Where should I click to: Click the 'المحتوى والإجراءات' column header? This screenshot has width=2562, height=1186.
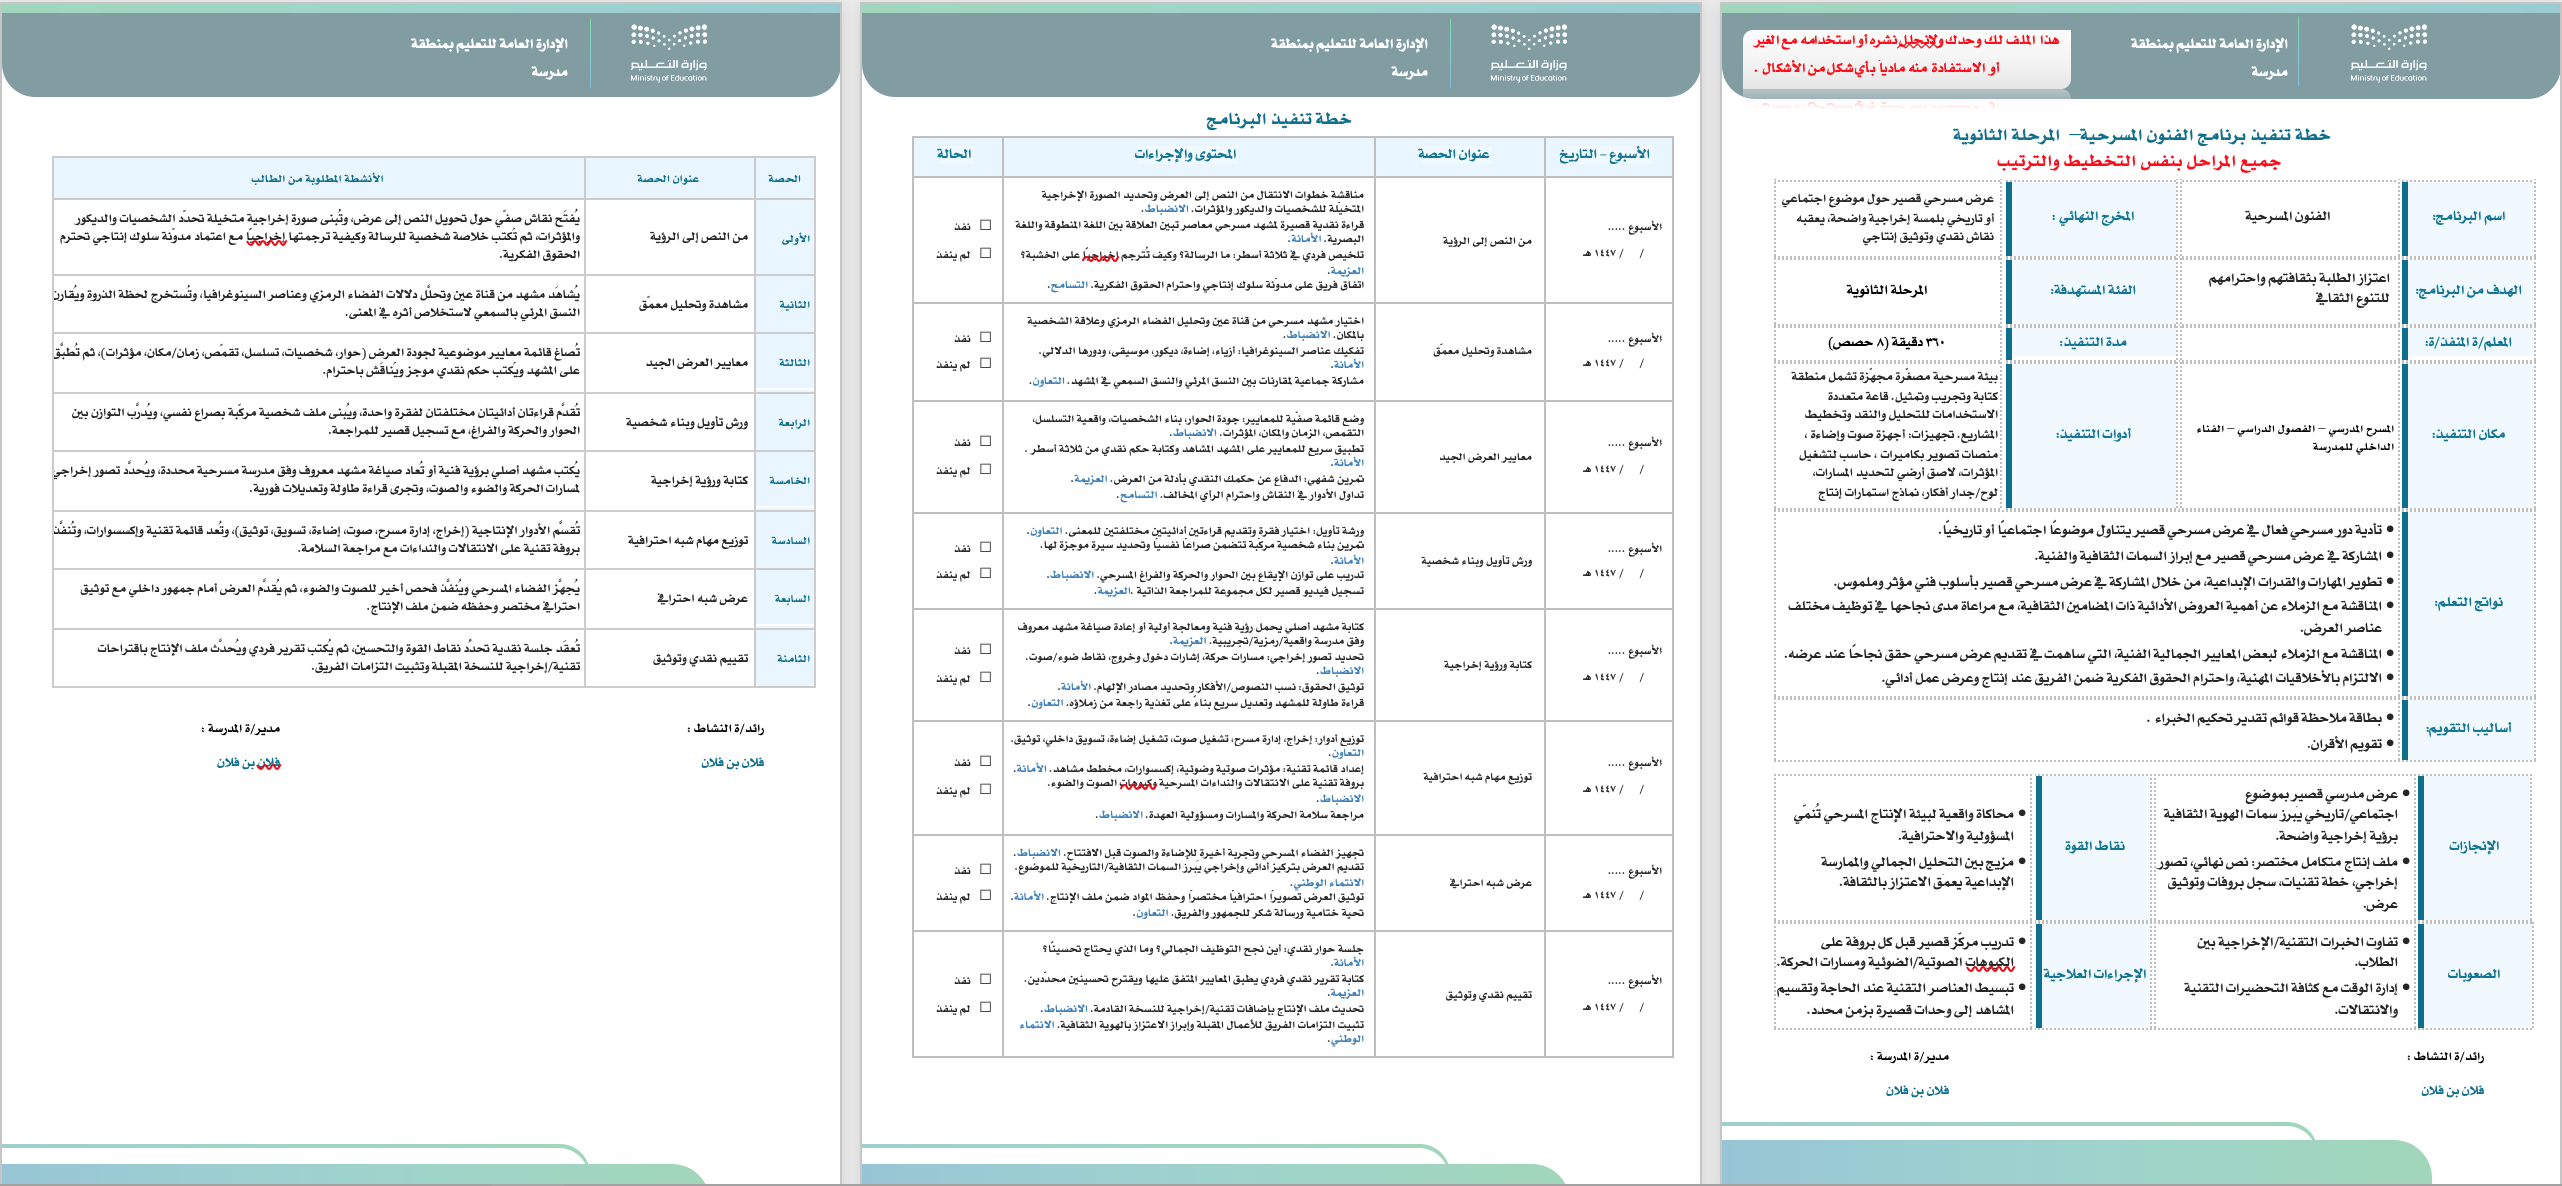(x=1185, y=154)
